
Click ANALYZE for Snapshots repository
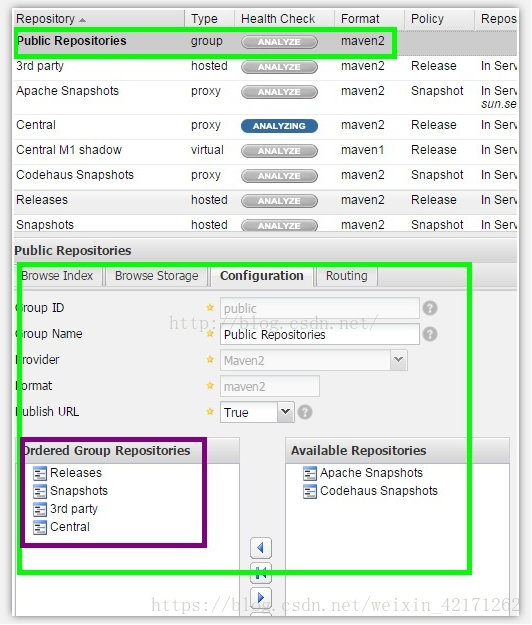point(279,226)
